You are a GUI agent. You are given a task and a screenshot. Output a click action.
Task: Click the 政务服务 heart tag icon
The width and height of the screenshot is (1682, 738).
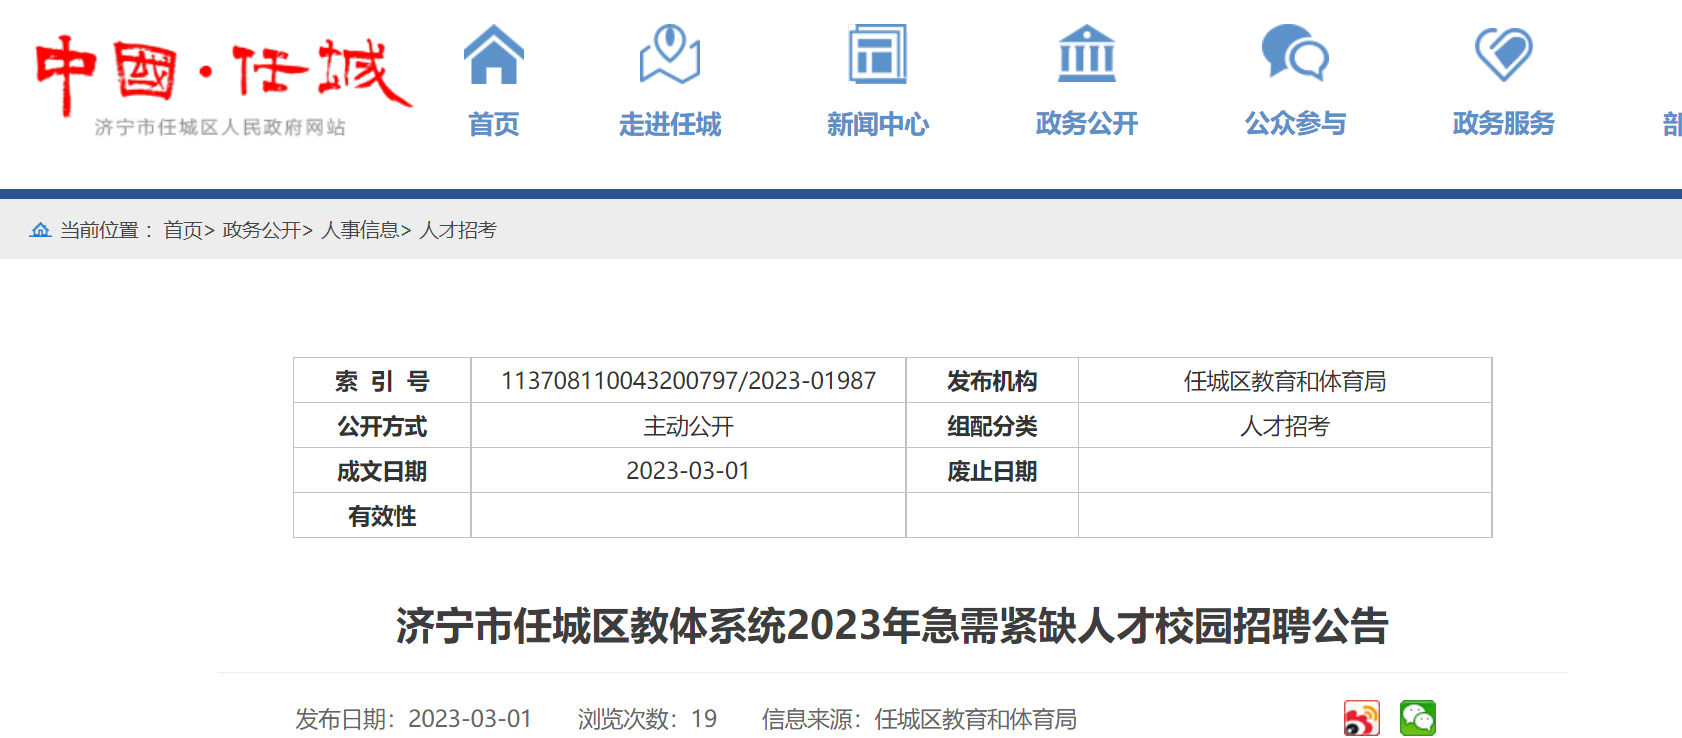1504,54
